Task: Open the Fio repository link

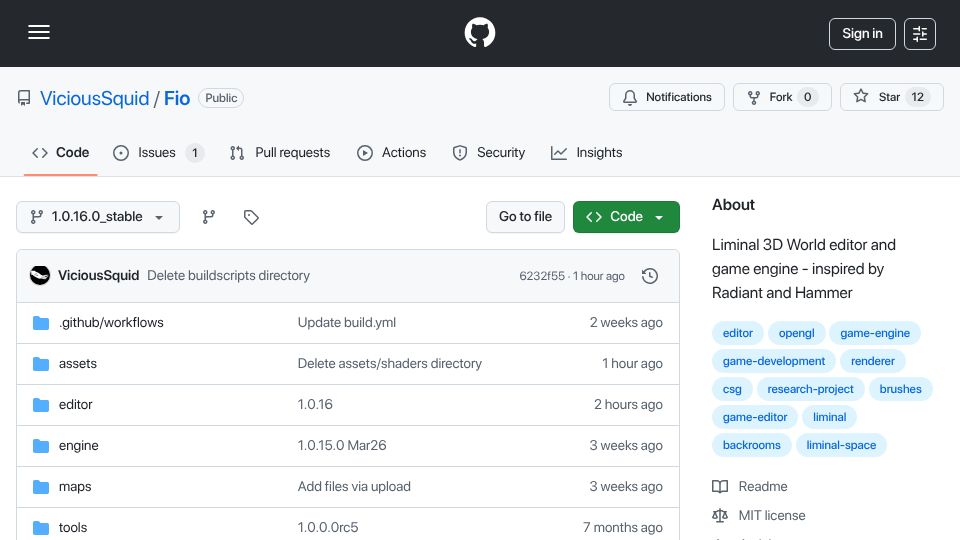Action: click(x=177, y=98)
